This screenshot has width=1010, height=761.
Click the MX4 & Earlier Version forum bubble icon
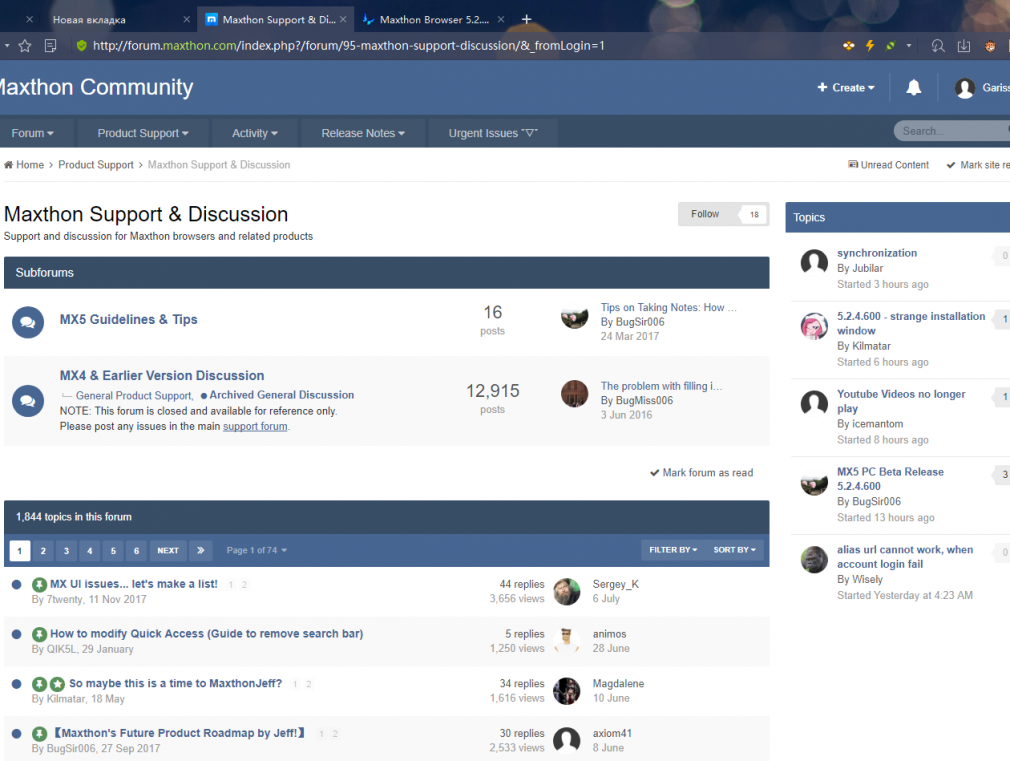click(x=28, y=401)
